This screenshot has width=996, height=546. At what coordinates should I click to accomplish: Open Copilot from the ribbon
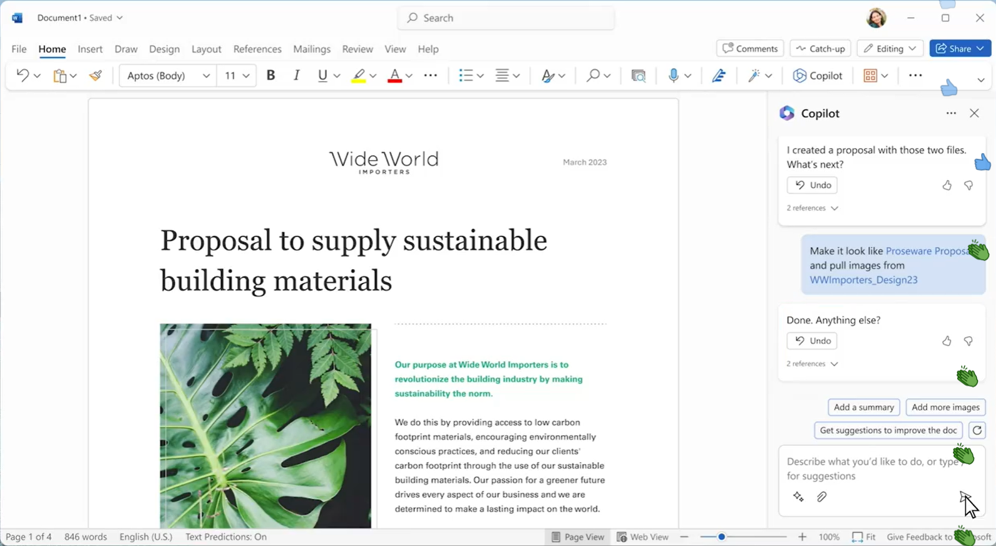click(x=817, y=76)
